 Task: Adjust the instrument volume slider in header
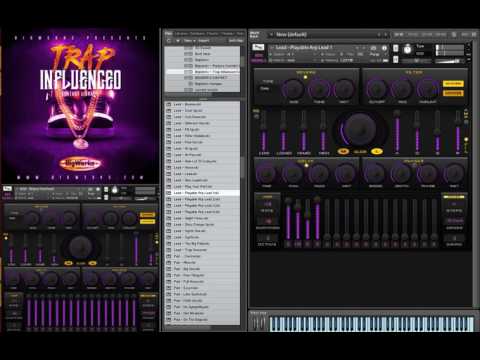(x=450, y=61)
